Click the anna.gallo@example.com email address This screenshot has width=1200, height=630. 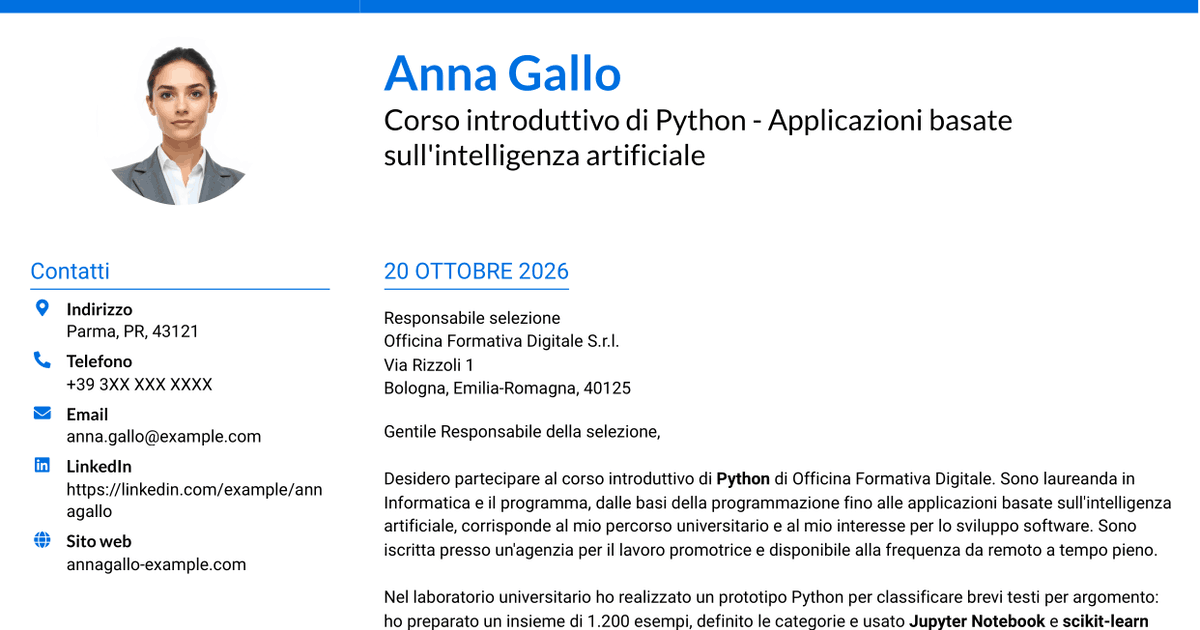(x=164, y=436)
